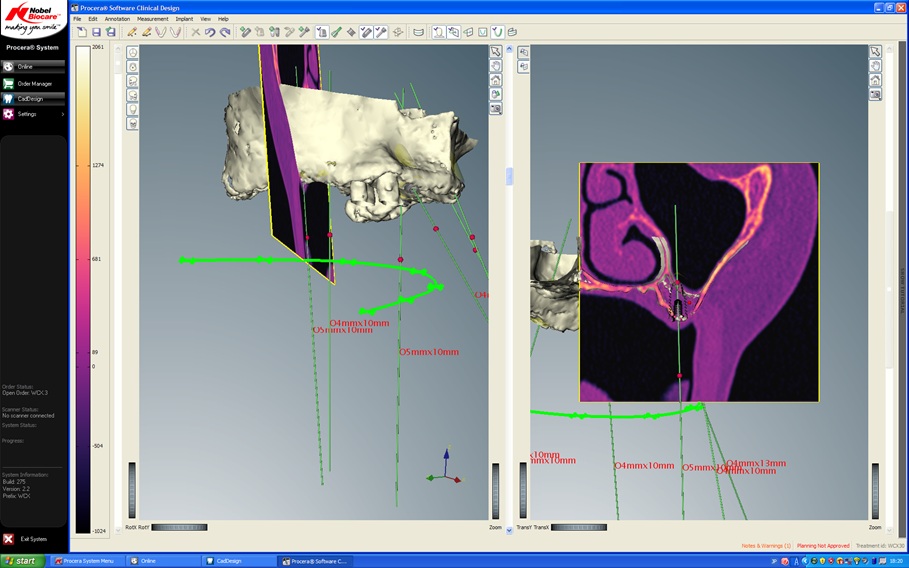This screenshot has height=568, width=909.
Task: Click the second circular view icon in left viewer
Action: click(133, 67)
